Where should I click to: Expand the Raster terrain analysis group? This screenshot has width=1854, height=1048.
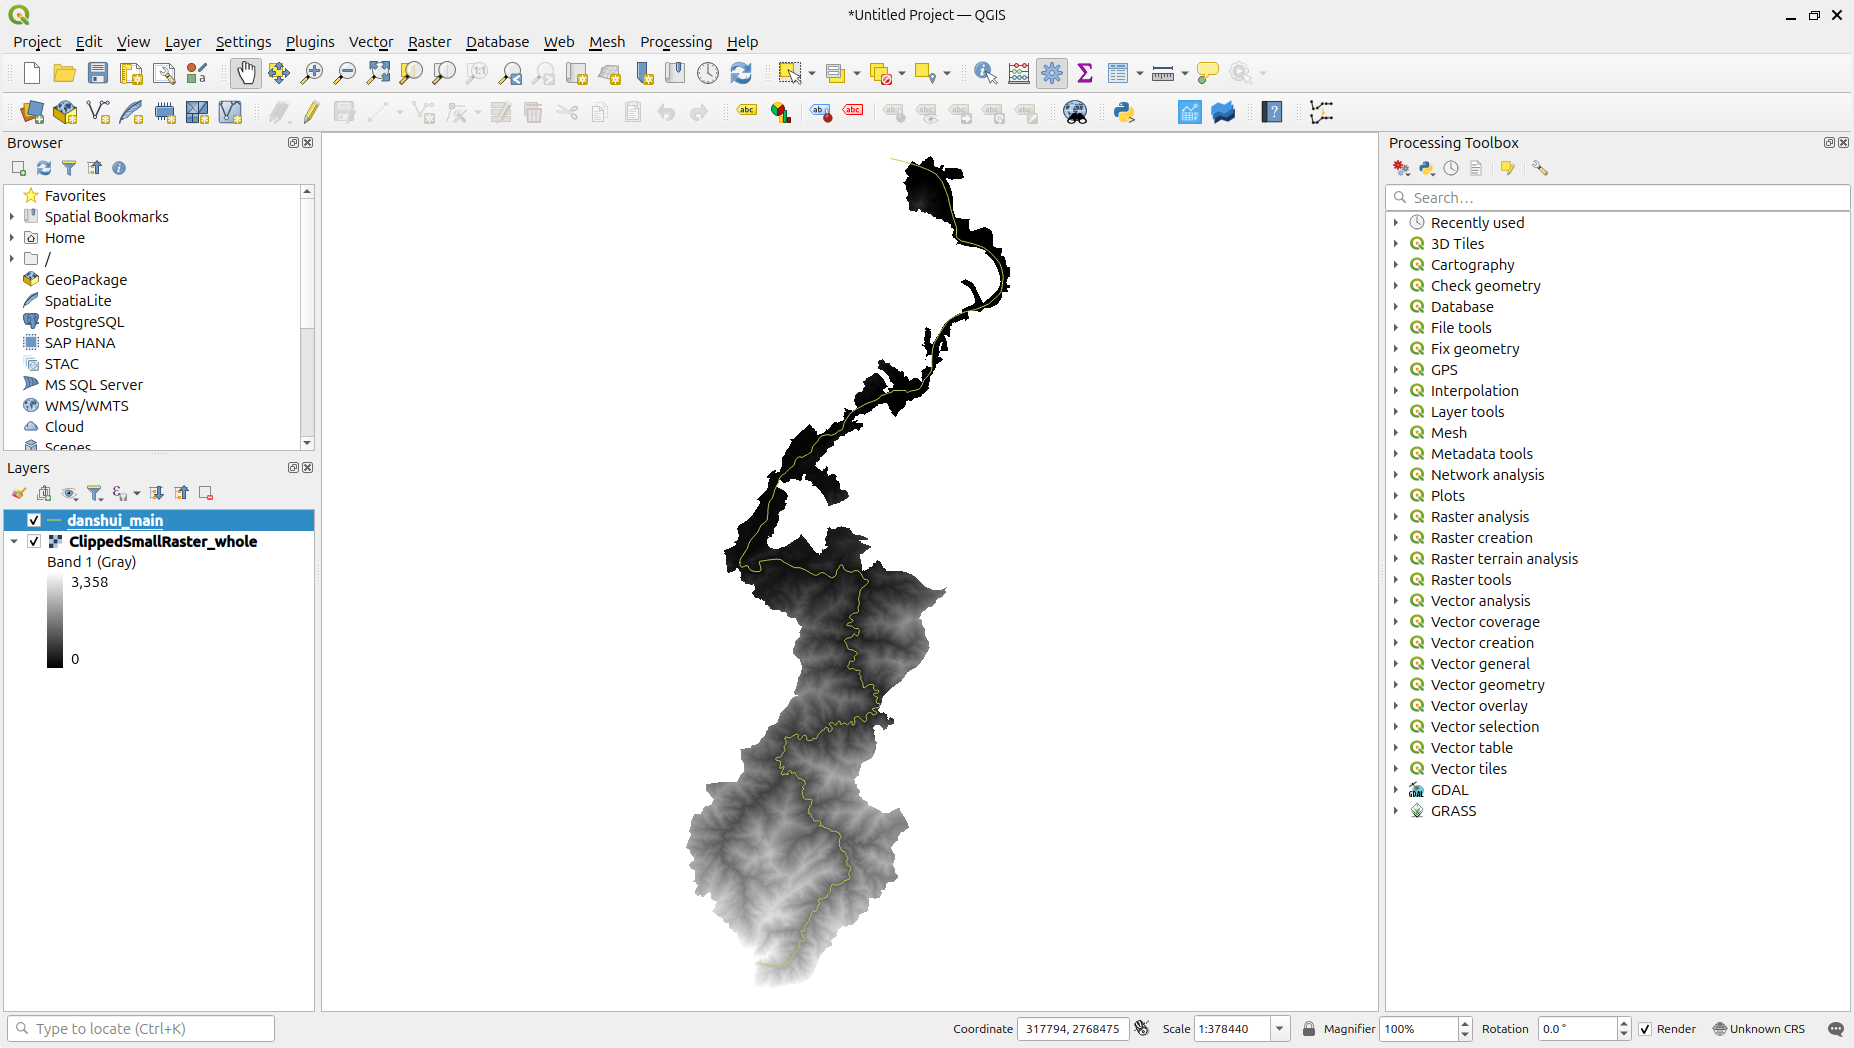coord(1396,559)
